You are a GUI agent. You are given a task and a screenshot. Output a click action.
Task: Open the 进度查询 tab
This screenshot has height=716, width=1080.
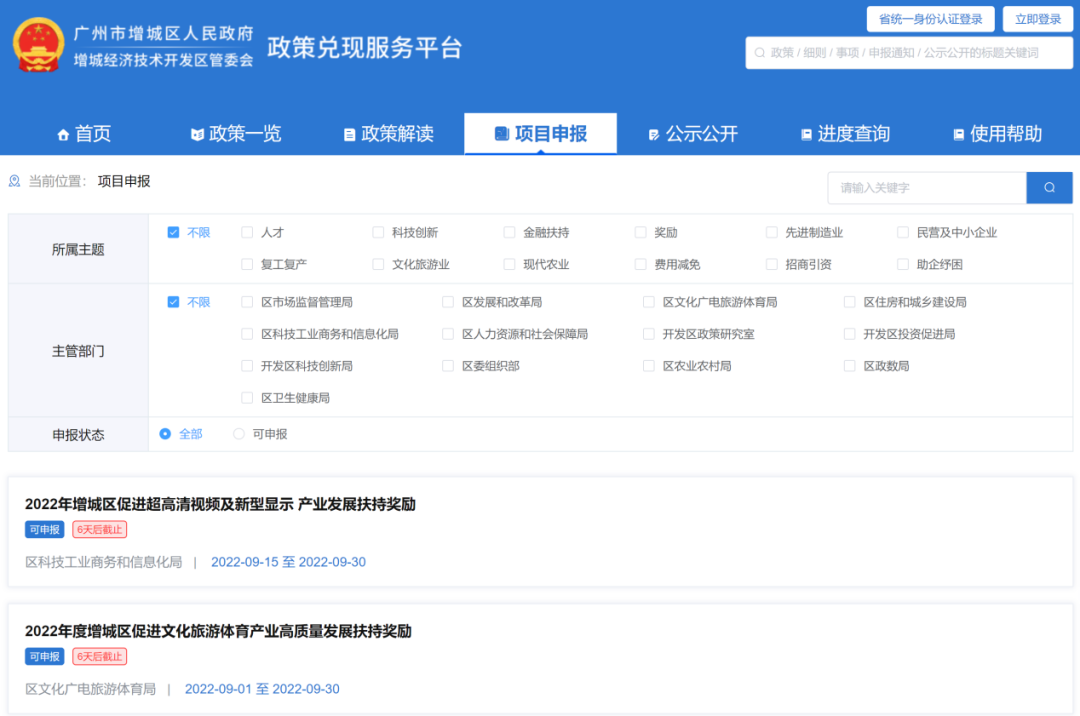pos(844,134)
